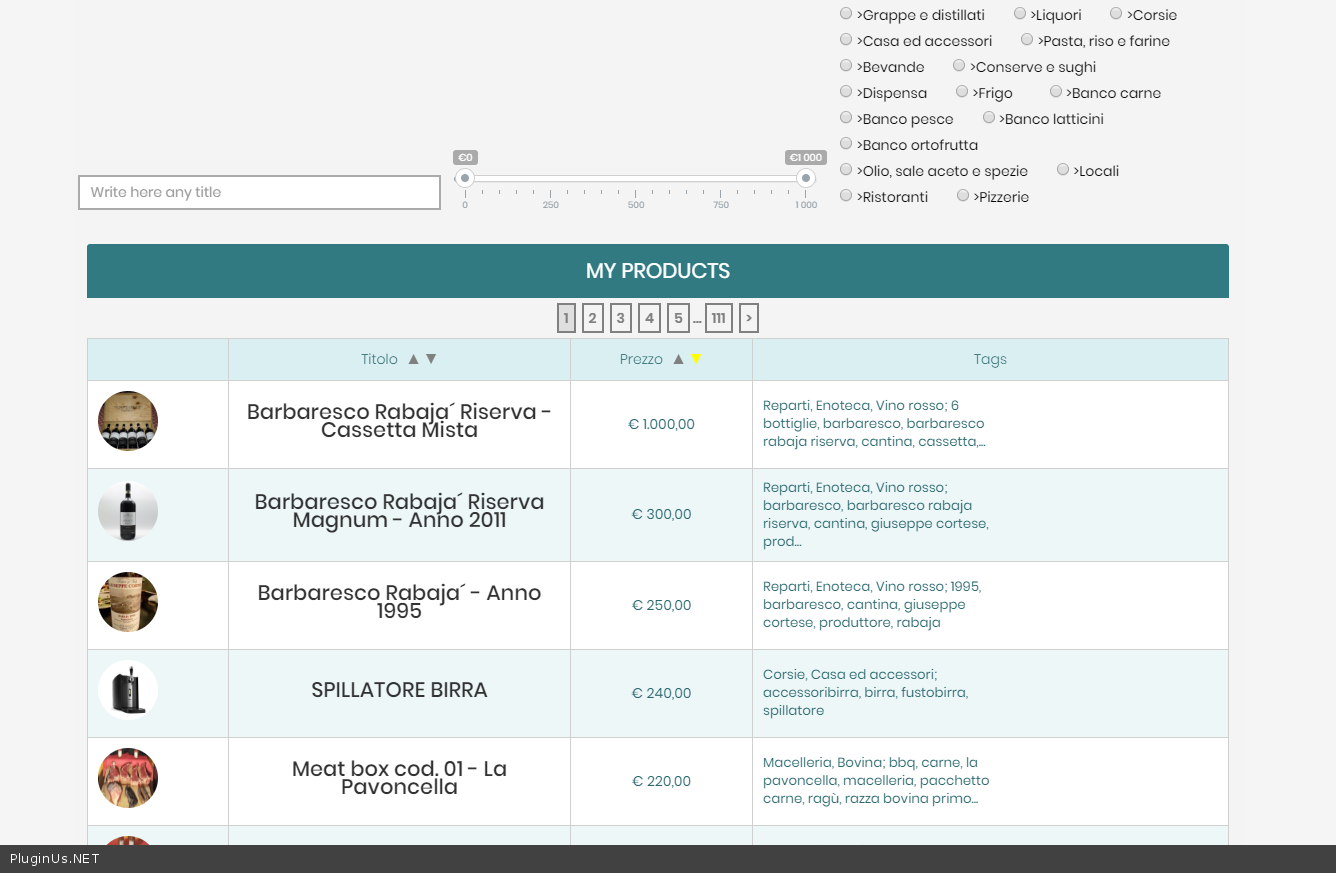The image size is (1336, 873).
Task: Click the minimum price slider handle
Action: [465, 178]
